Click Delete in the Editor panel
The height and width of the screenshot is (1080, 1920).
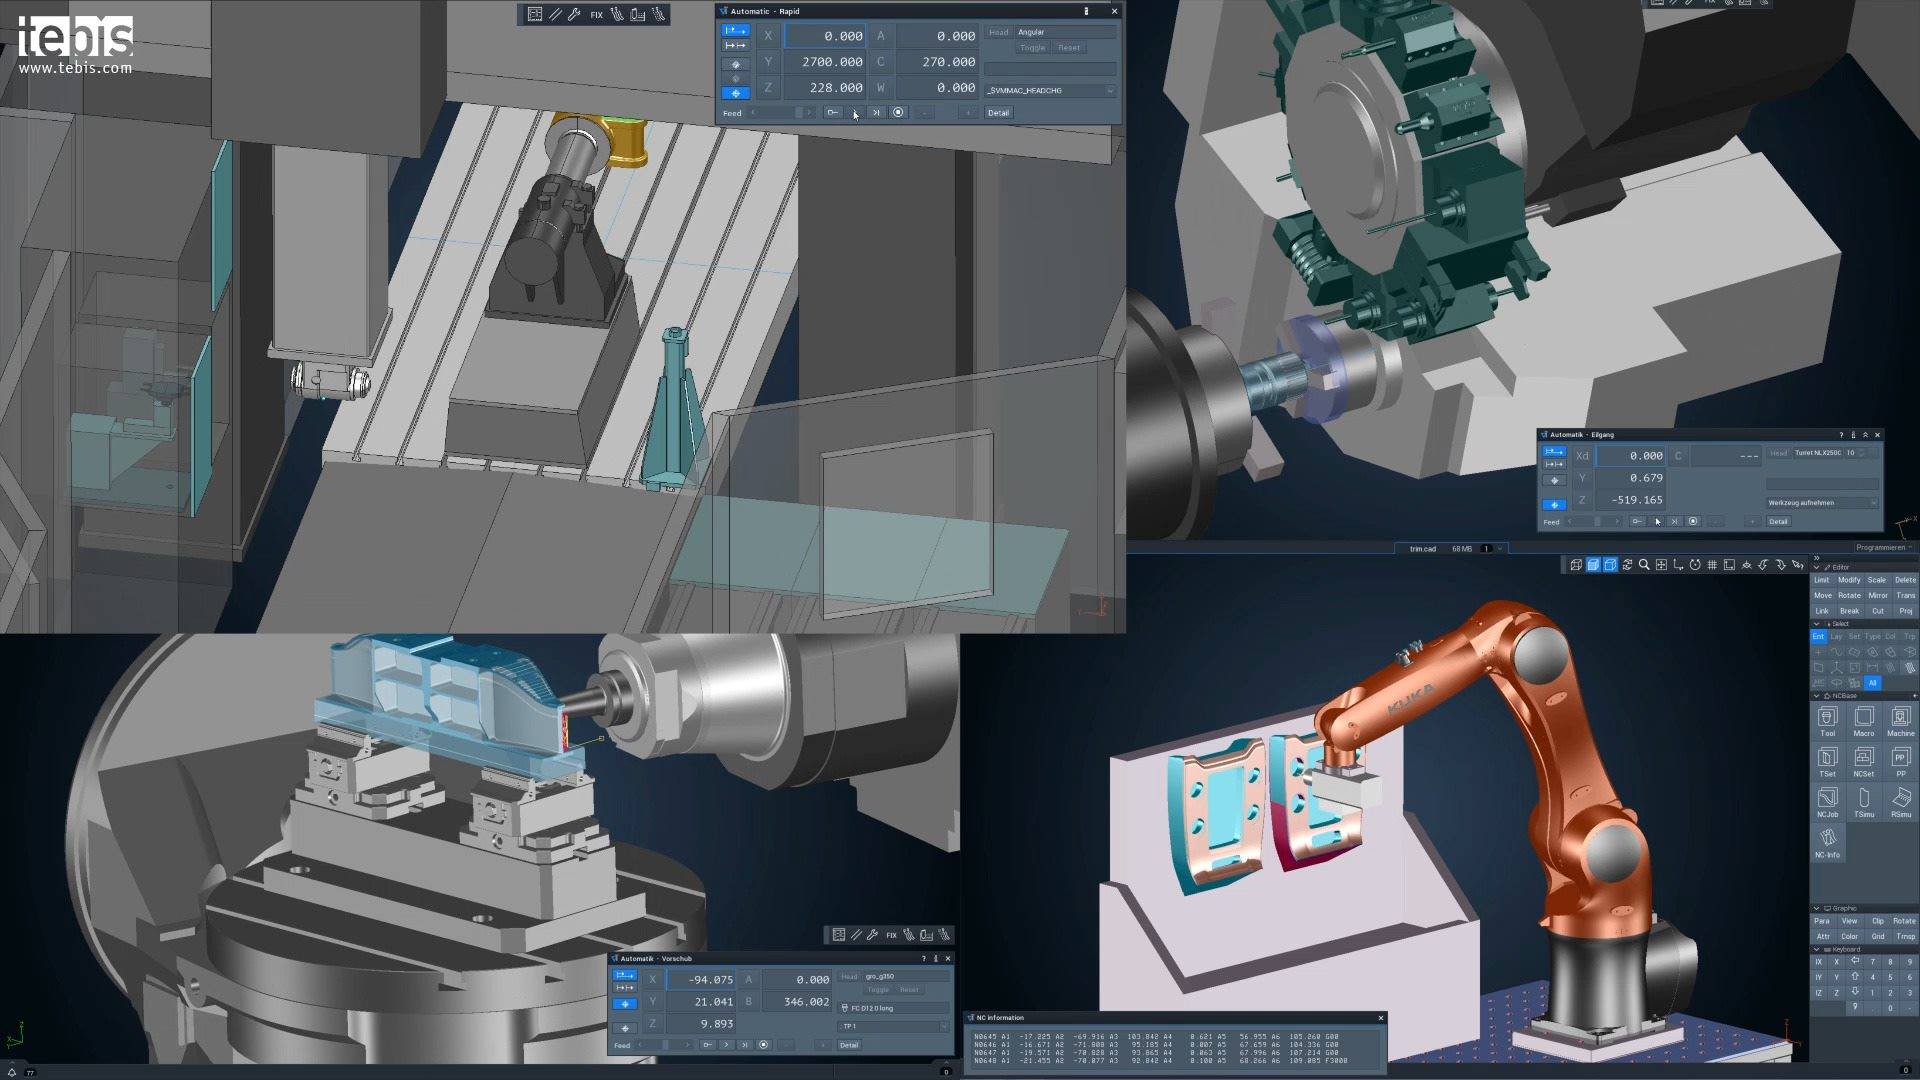(1905, 580)
